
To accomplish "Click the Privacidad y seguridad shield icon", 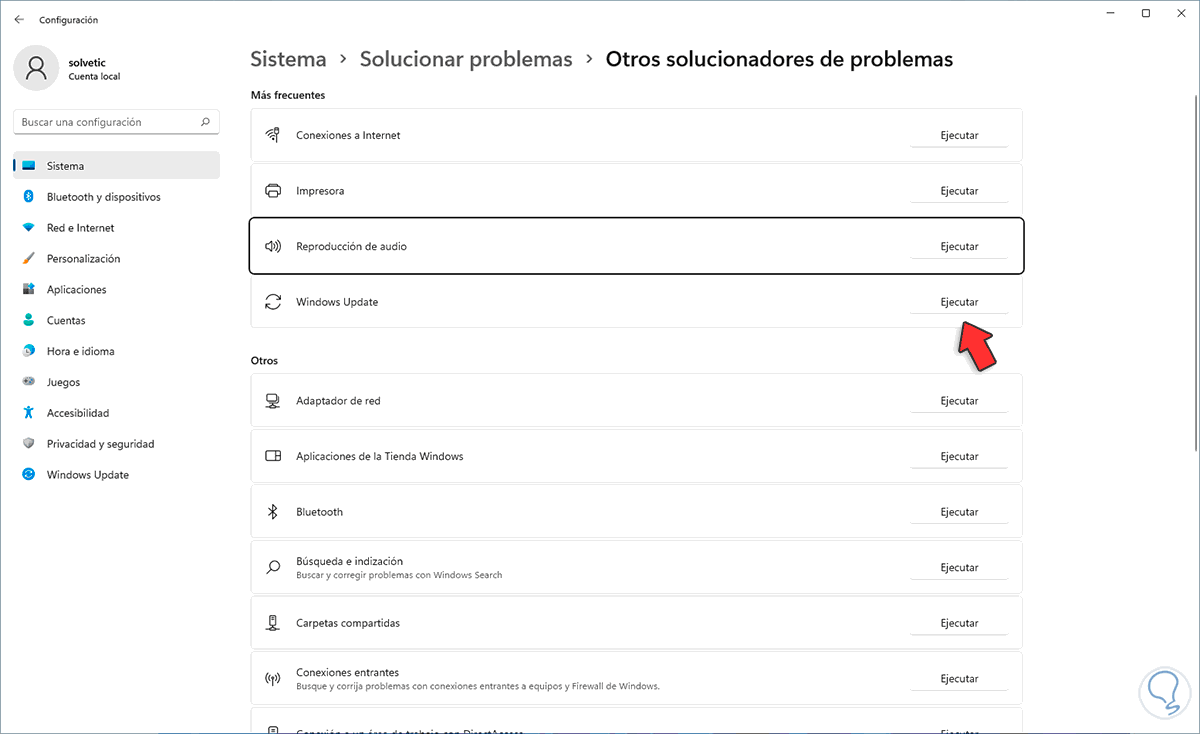I will pos(28,444).
